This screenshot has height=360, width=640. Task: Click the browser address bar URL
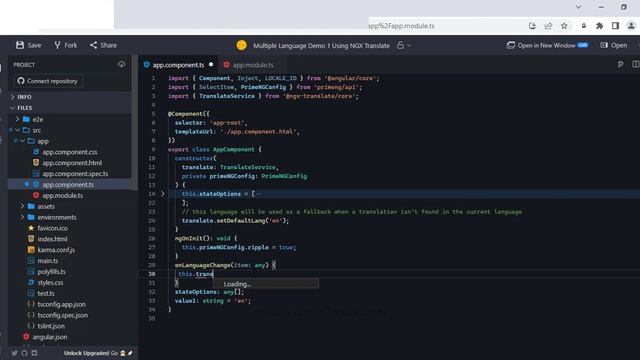(401, 26)
